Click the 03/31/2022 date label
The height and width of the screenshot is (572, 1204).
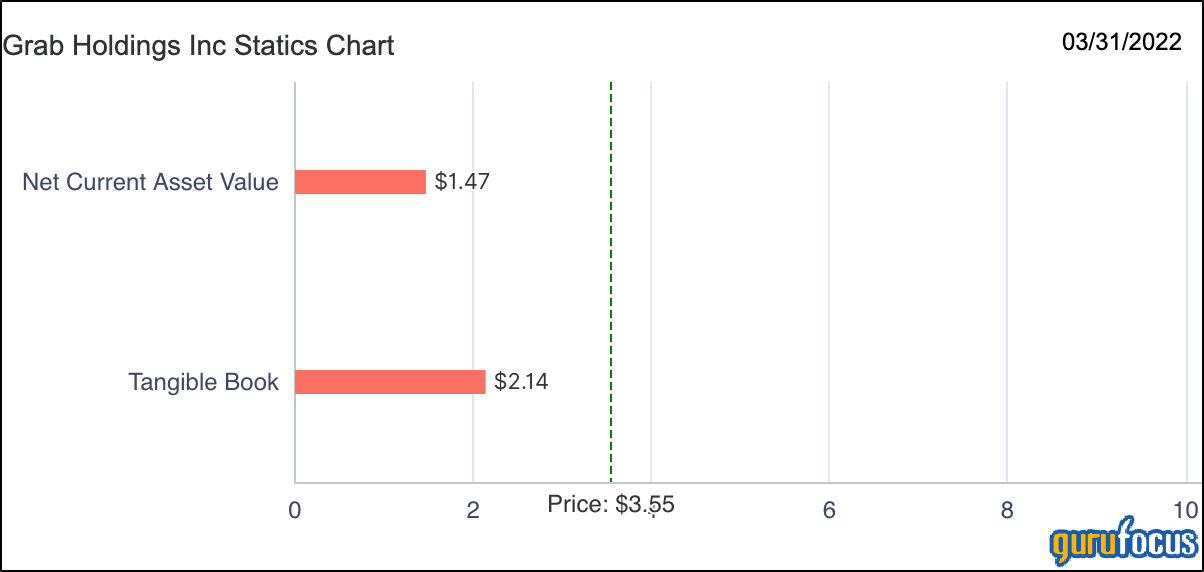[1122, 42]
